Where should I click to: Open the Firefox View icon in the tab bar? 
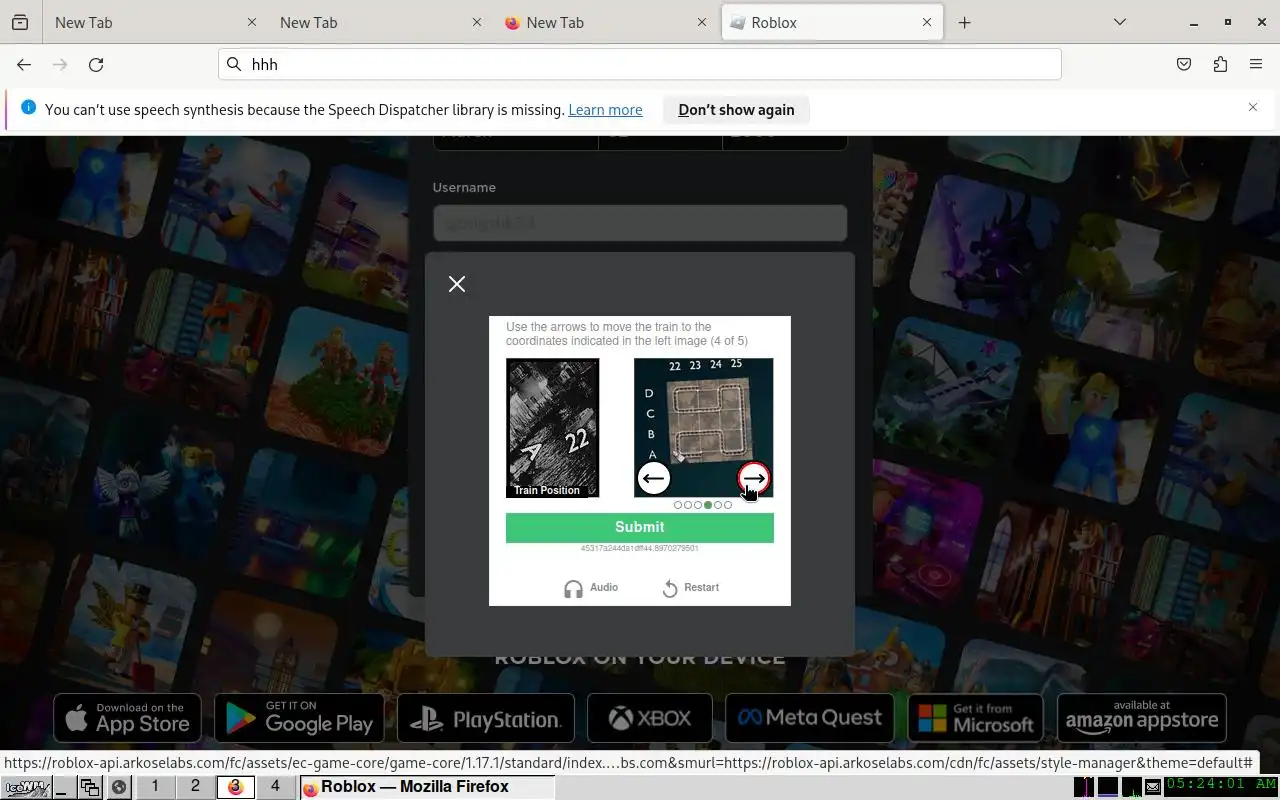20,22
